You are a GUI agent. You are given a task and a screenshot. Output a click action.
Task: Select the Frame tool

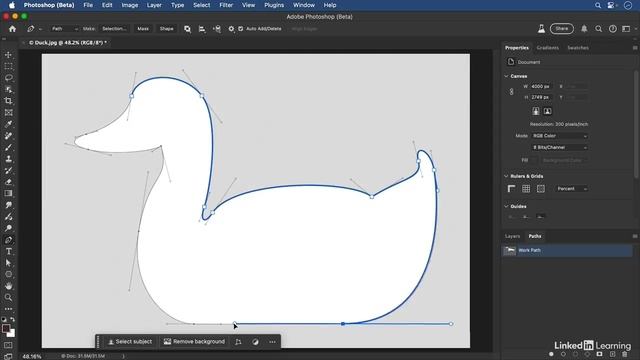point(8,113)
